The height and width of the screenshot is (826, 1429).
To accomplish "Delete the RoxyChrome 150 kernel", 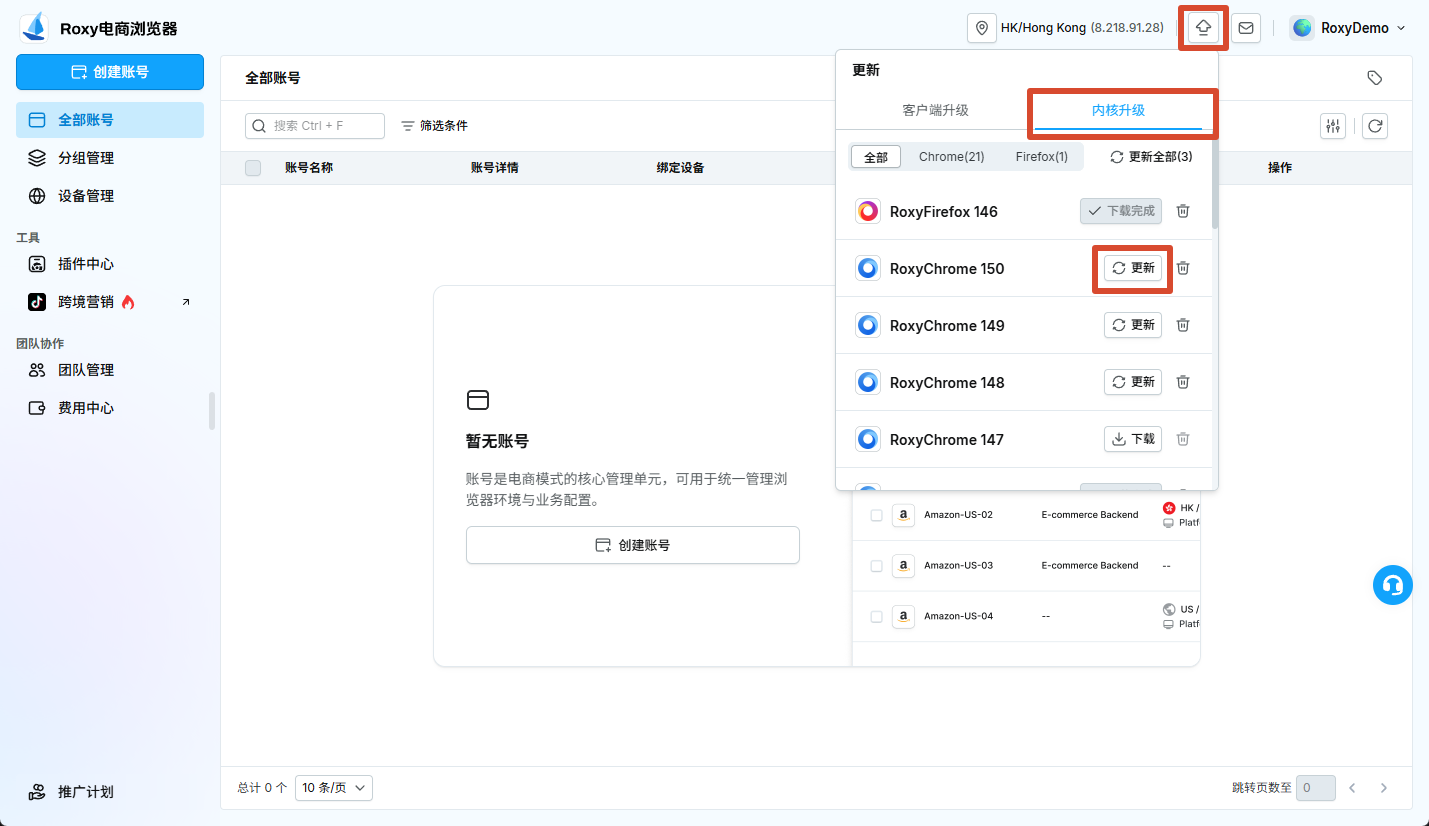I will point(1183,268).
